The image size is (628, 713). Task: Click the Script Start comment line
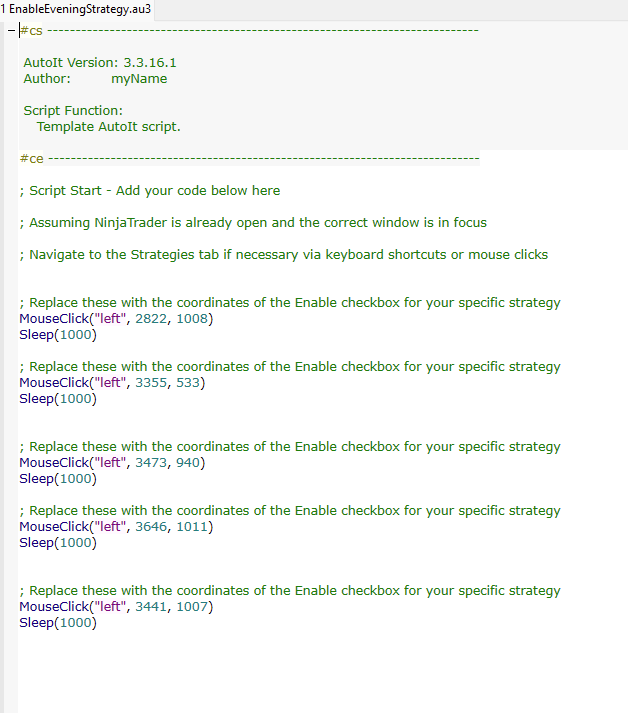pos(150,191)
